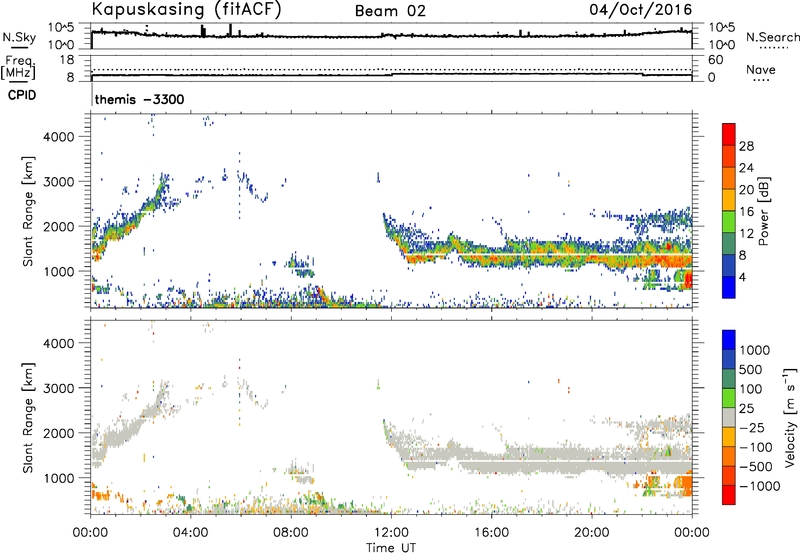The height and width of the screenshot is (554, 800).
Task: Click the '-25' velocity colorbar tick label
Action: point(752,427)
